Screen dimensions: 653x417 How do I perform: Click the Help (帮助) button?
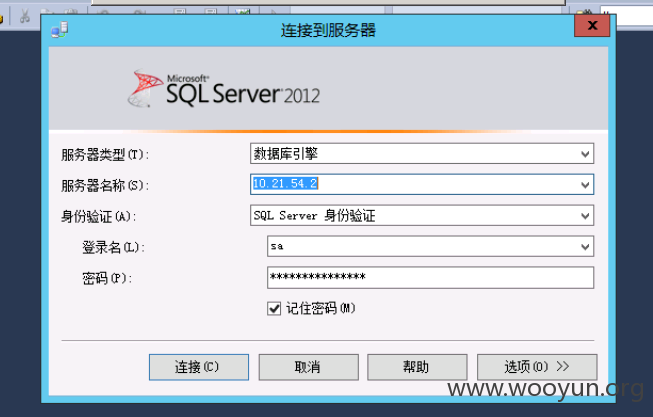pos(417,367)
